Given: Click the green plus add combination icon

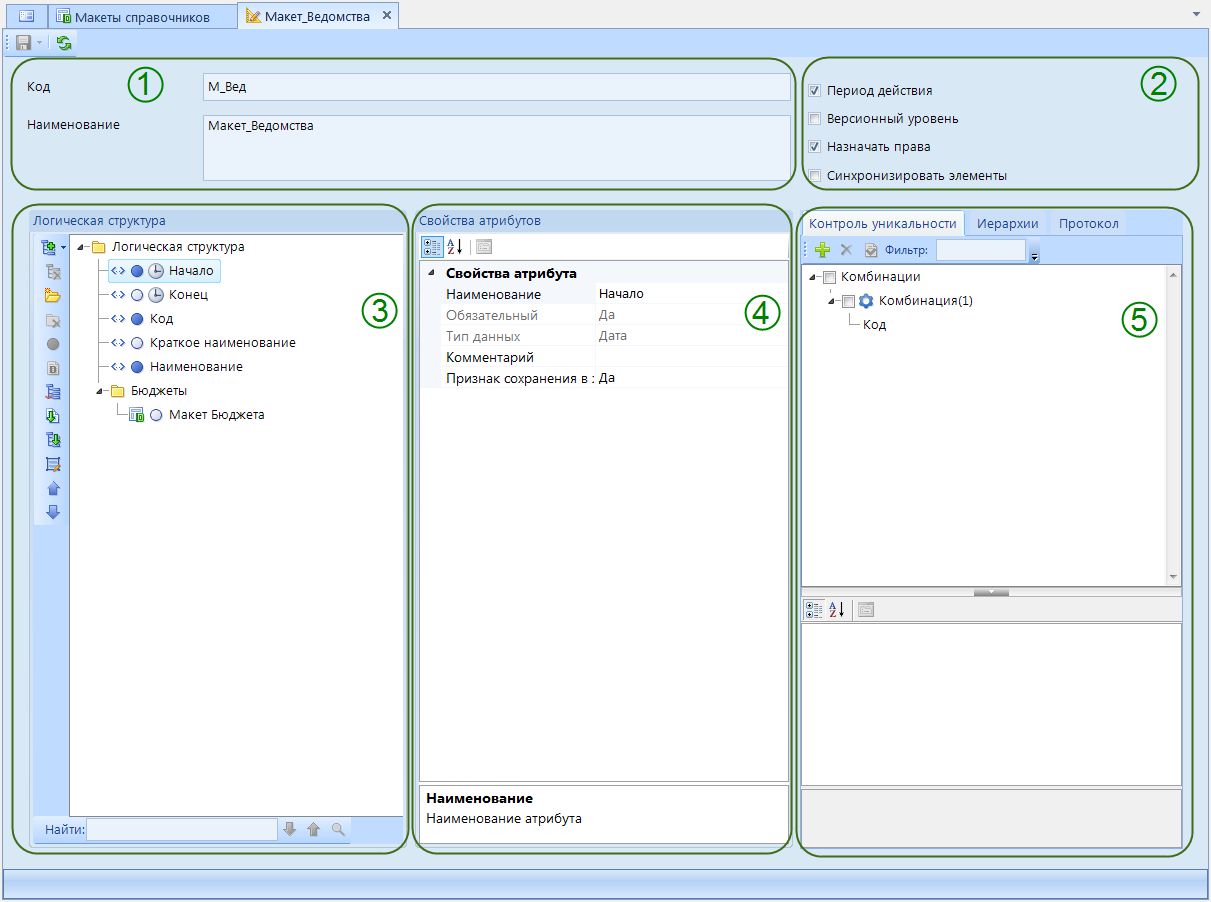Looking at the screenshot, I should tap(822, 251).
